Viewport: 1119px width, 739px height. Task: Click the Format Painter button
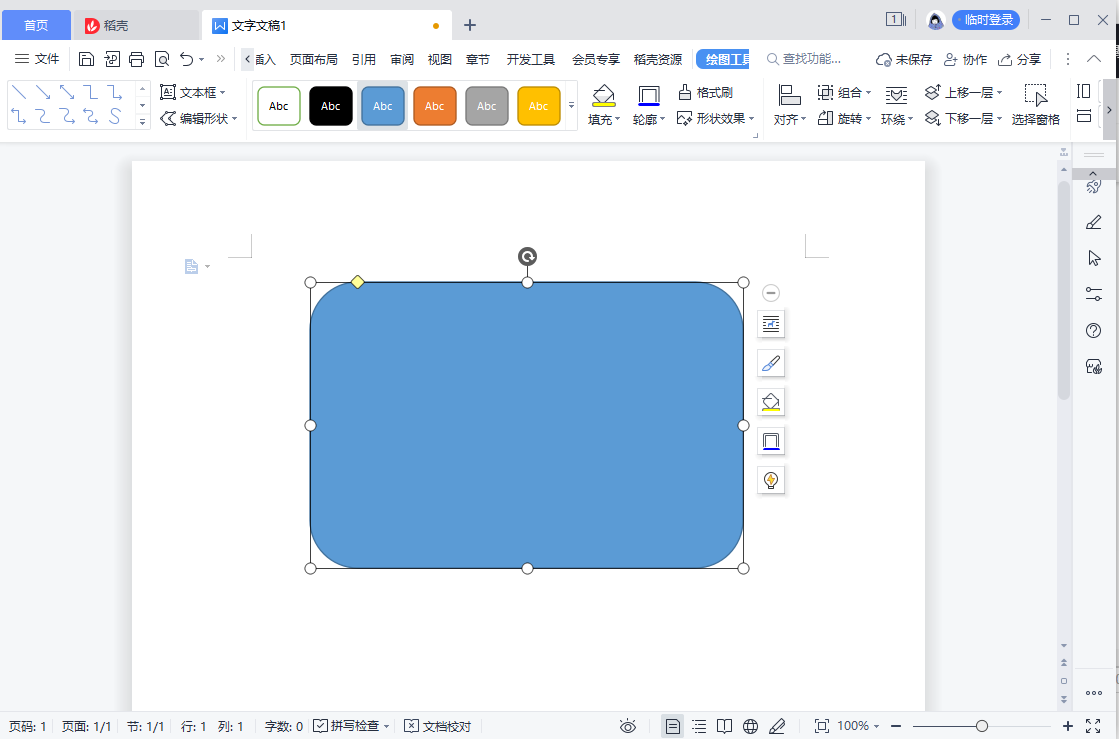705,92
